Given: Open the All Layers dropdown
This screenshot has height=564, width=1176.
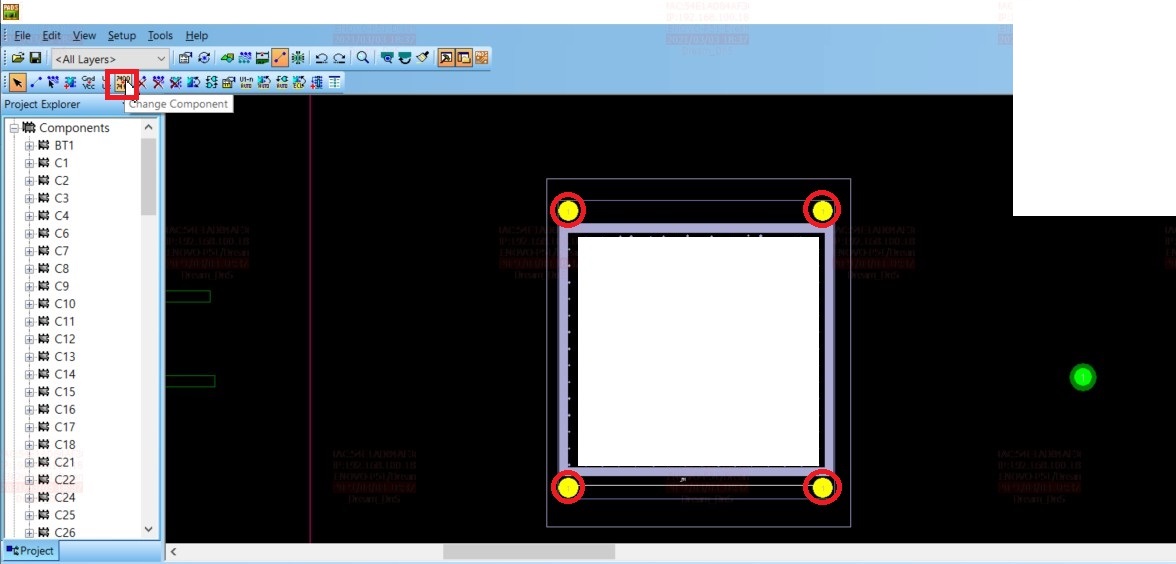Looking at the screenshot, I should pos(110,58).
